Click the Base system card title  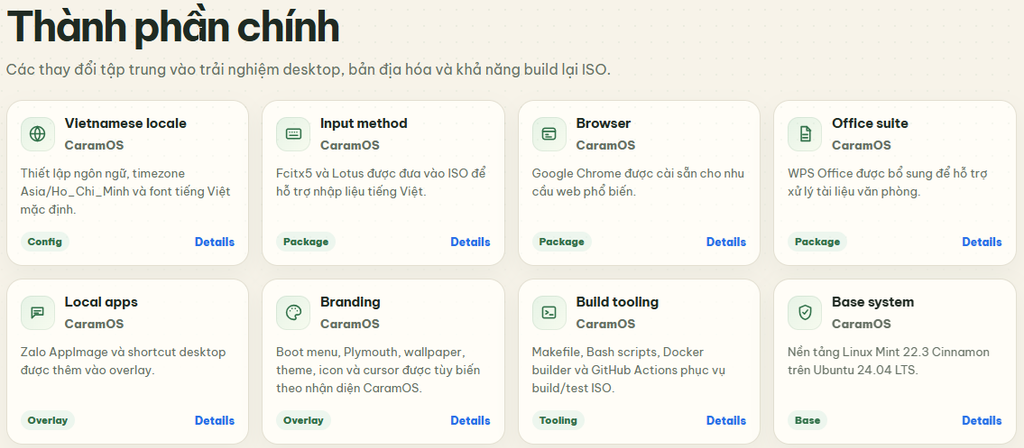[872, 302]
